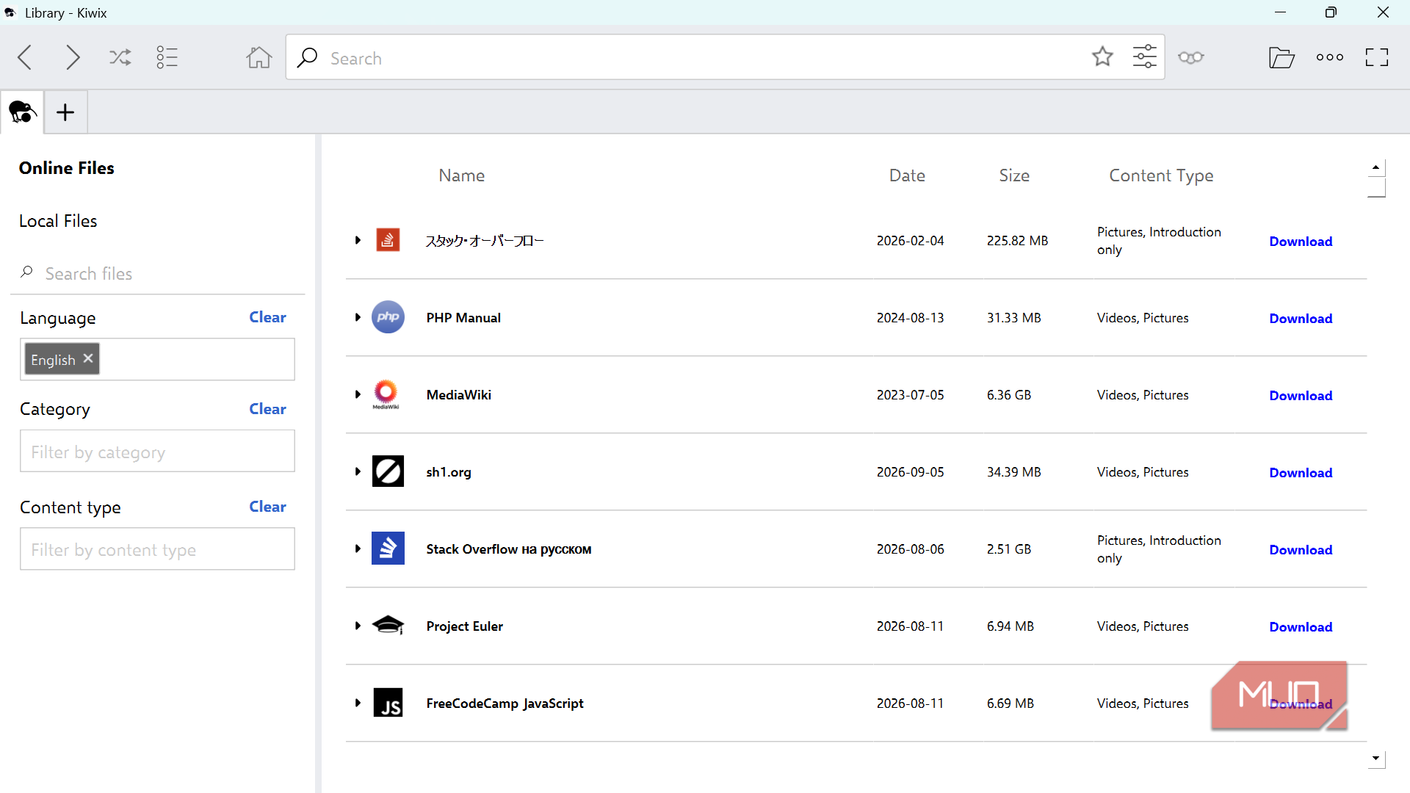Expand the Project Euler row details
The width and height of the screenshot is (1410, 793).
(357, 626)
